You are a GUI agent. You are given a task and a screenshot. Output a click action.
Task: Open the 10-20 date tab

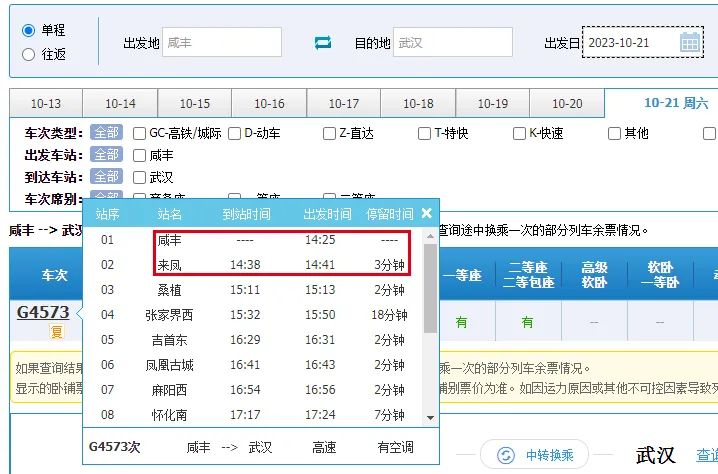567,104
